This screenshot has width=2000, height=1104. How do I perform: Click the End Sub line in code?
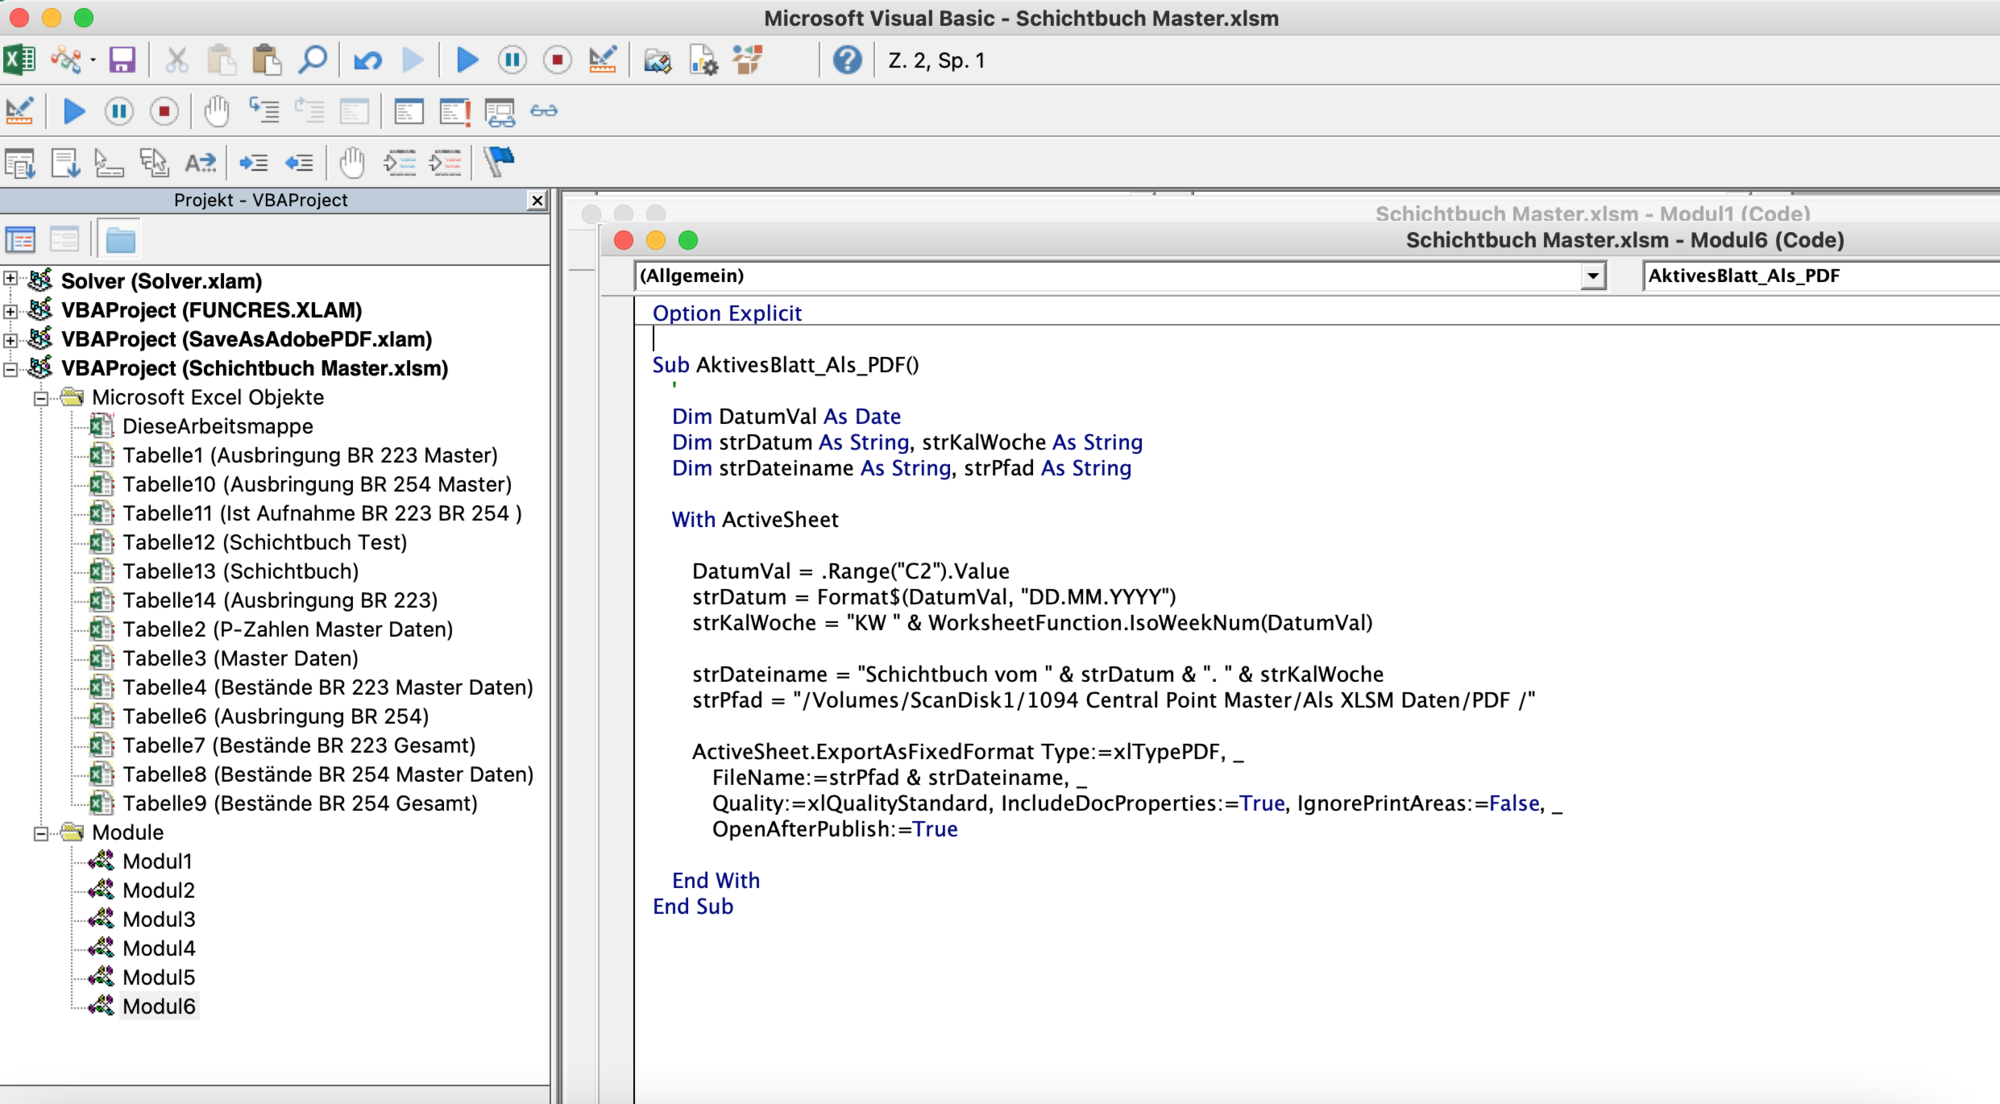tap(693, 906)
